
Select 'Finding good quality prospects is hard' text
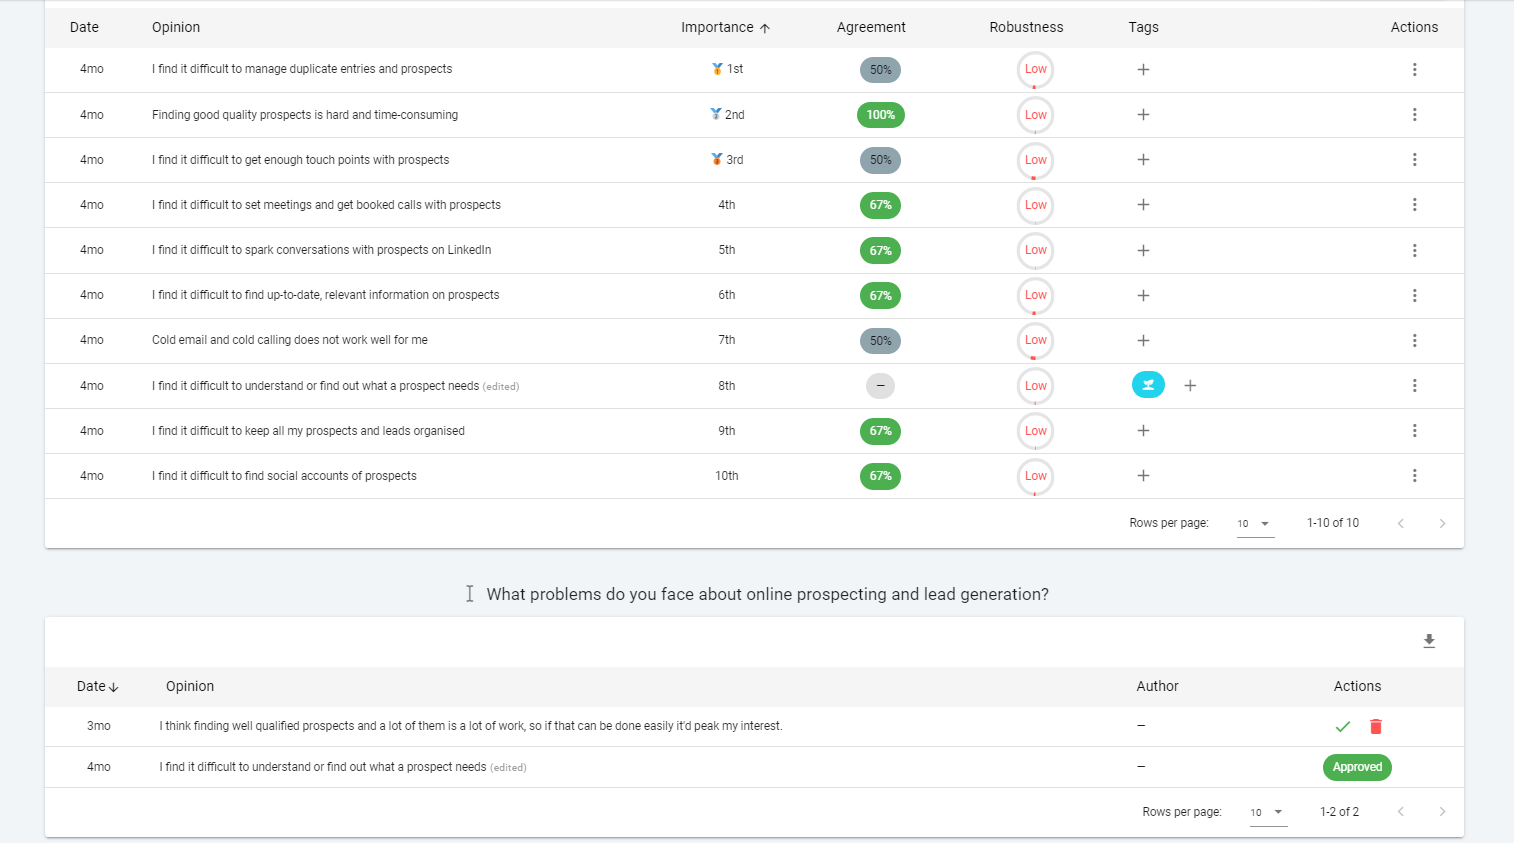pos(305,115)
